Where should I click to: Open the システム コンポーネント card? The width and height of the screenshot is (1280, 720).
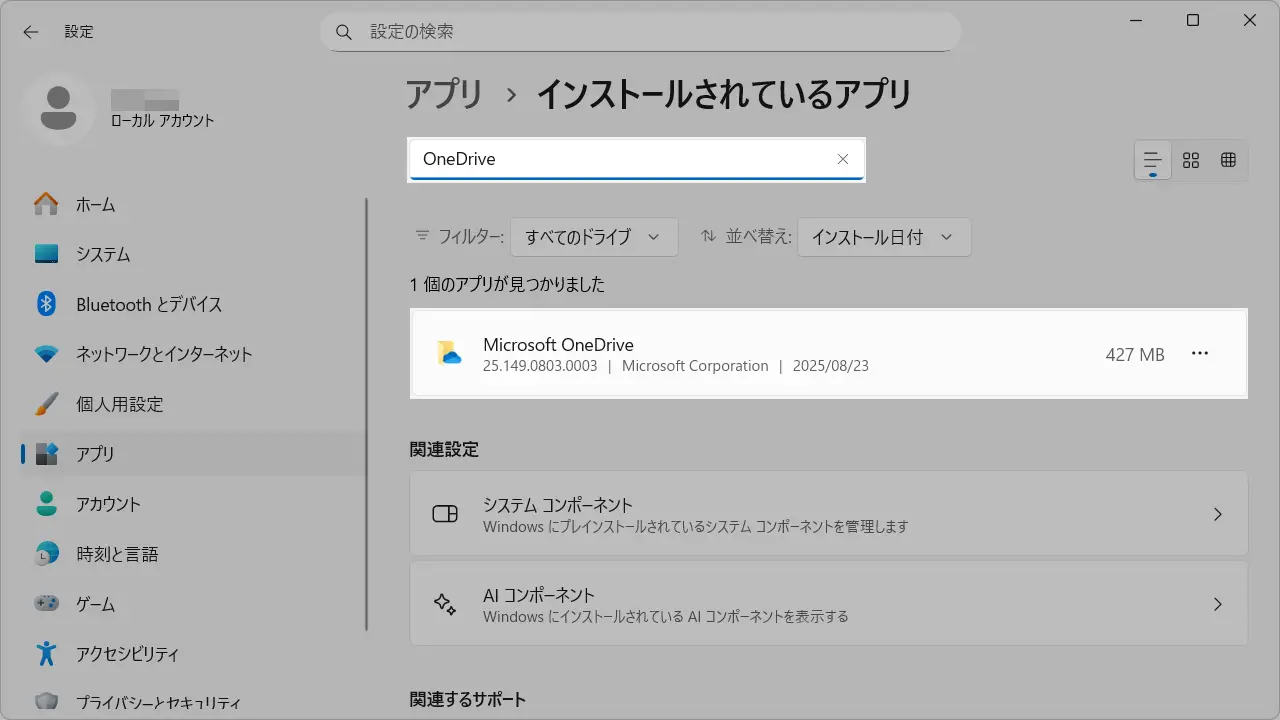tap(829, 514)
